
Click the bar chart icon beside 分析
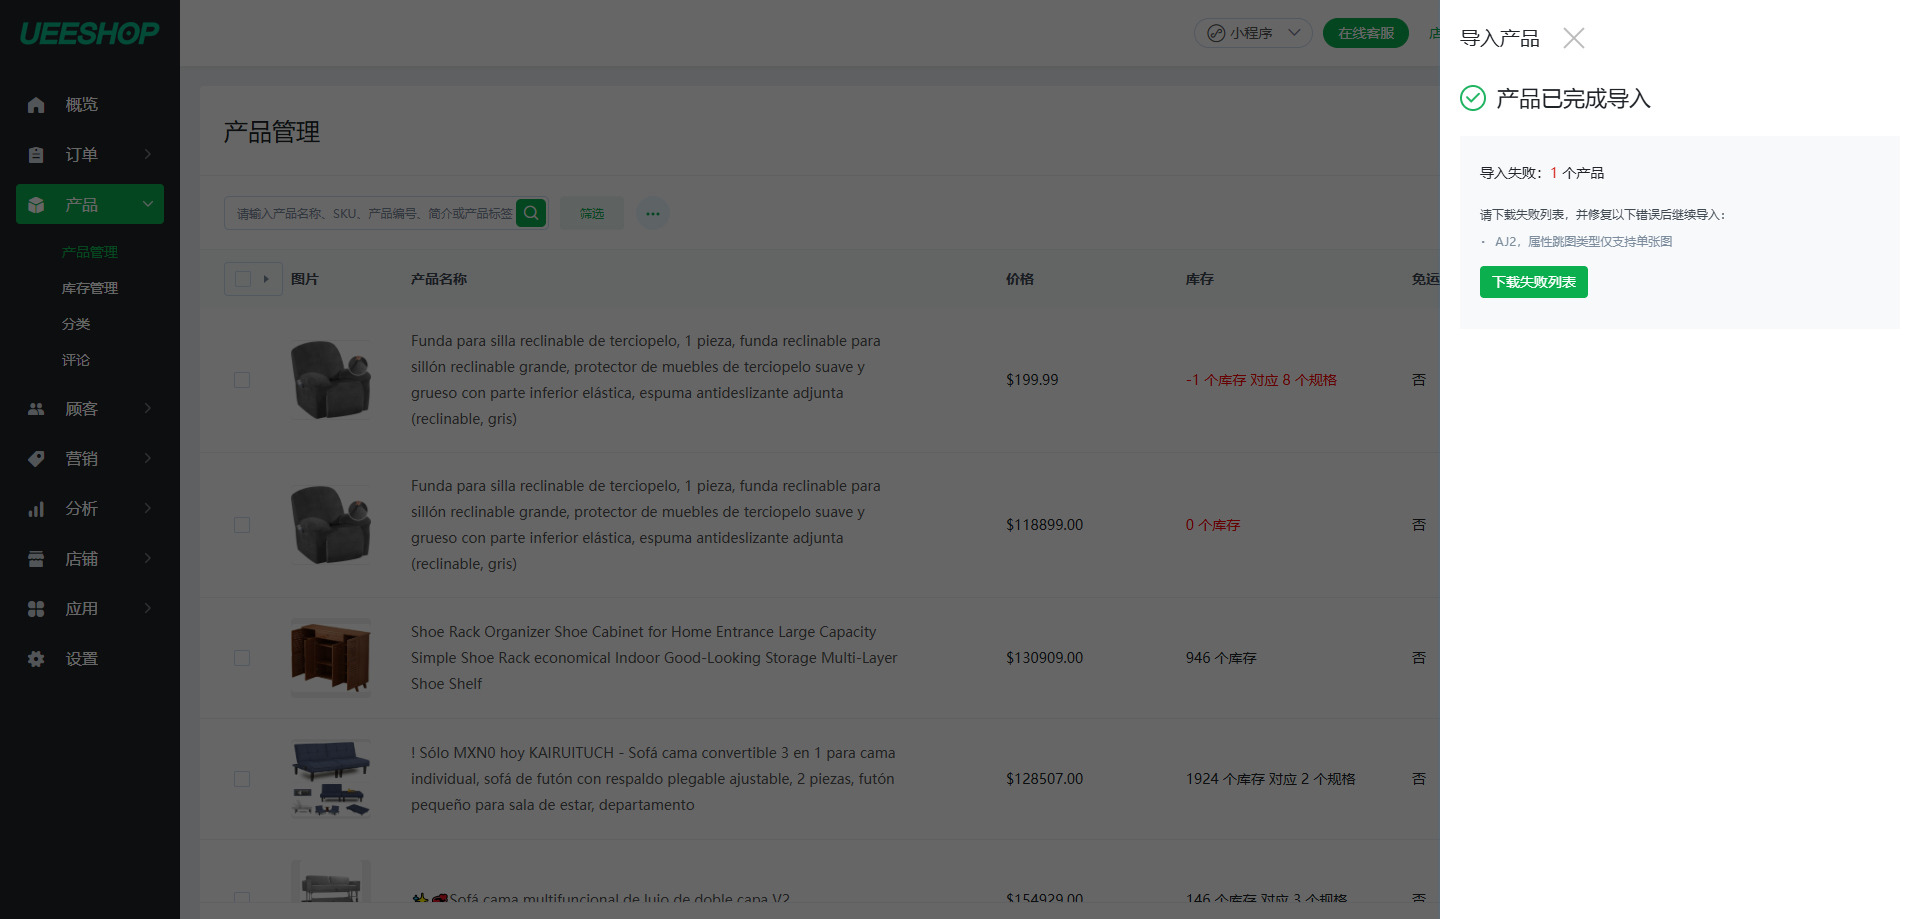(36, 509)
